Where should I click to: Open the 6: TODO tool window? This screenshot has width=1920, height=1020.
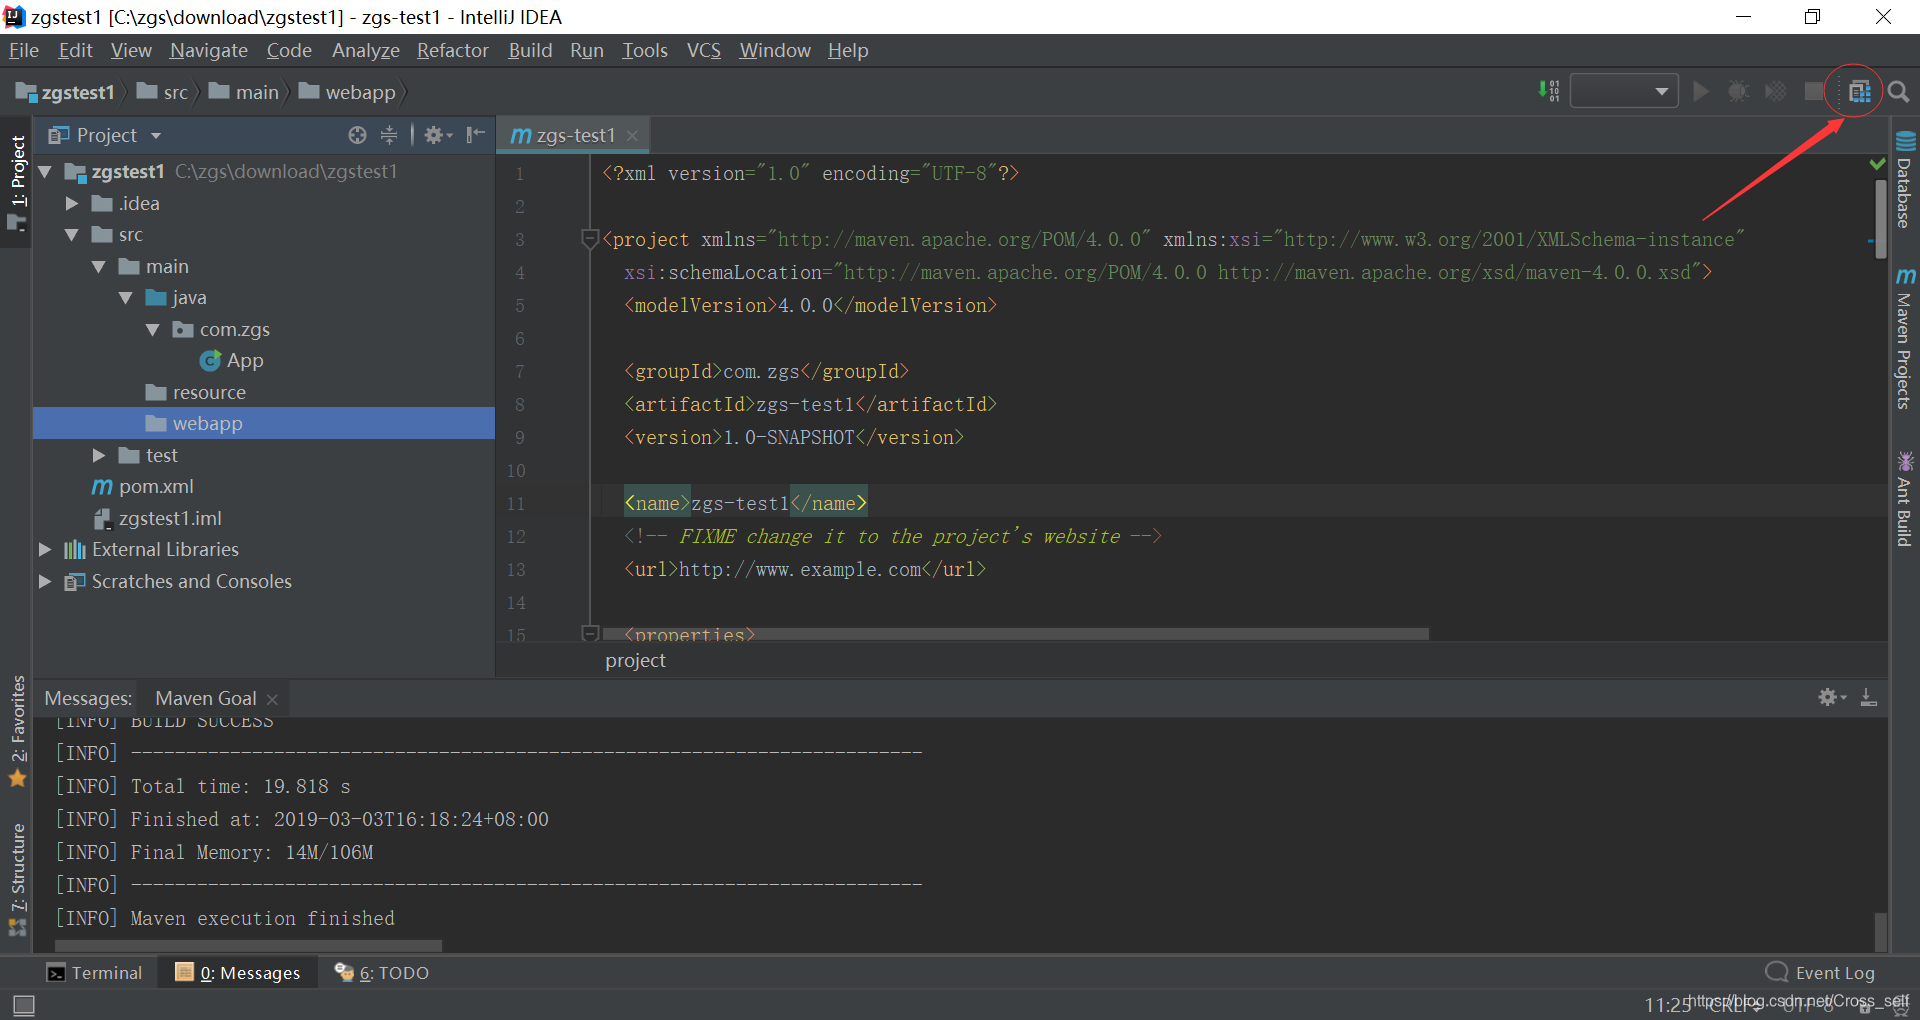(381, 972)
